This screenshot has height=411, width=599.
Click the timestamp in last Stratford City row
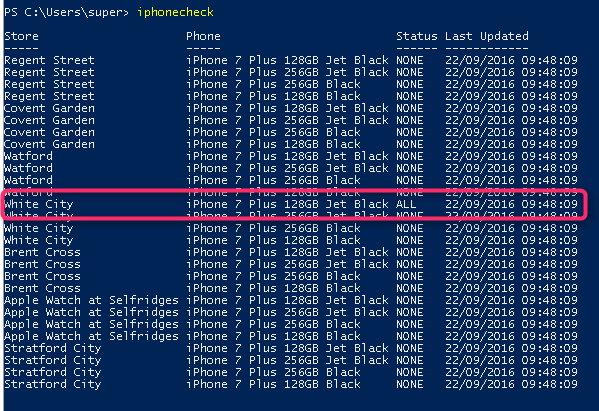(512, 384)
